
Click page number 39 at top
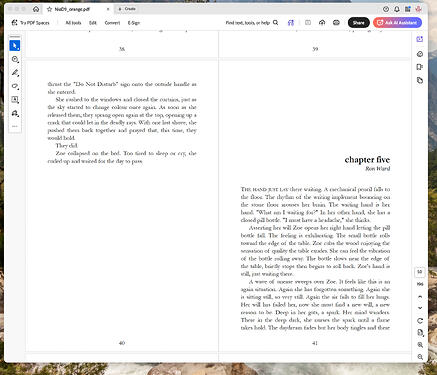[315, 49]
